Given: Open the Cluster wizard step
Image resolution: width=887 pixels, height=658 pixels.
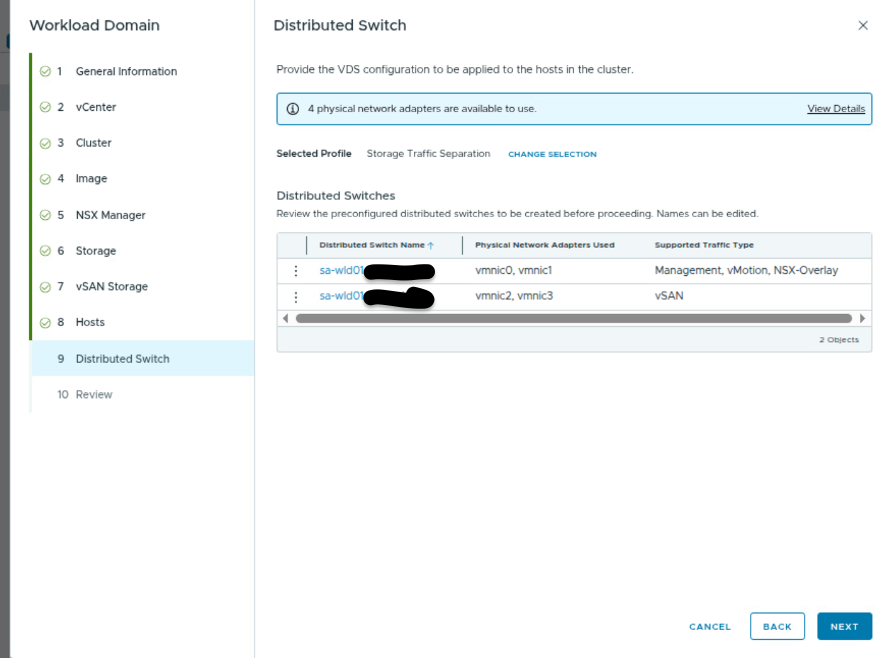Looking at the screenshot, I should [94, 143].
